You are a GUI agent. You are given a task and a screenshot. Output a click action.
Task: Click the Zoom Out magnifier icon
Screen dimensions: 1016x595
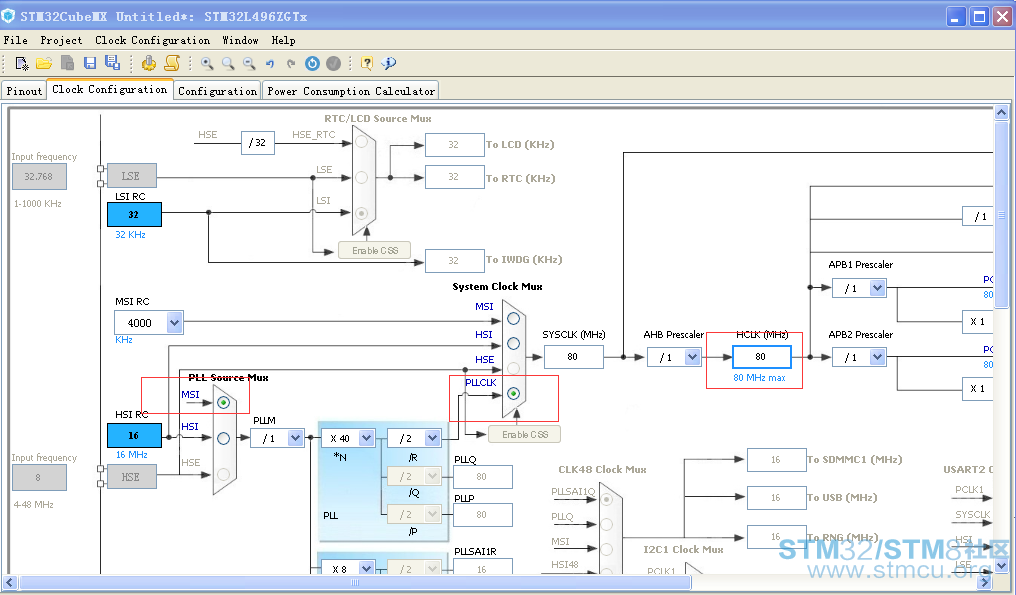(x=249, y=63)
